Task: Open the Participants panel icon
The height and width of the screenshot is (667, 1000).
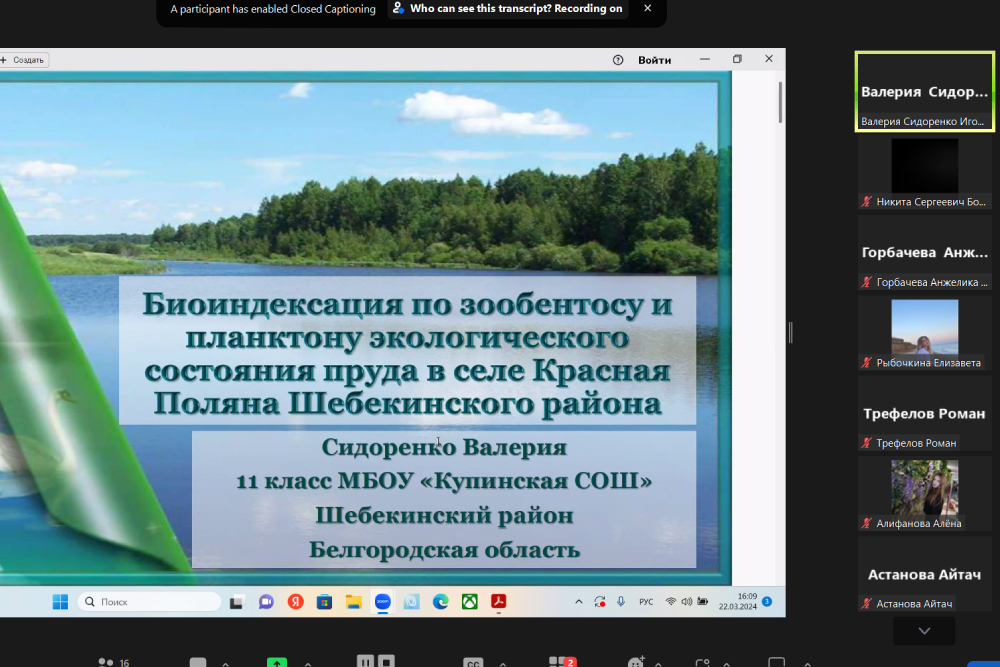Action: pos(105,662)
